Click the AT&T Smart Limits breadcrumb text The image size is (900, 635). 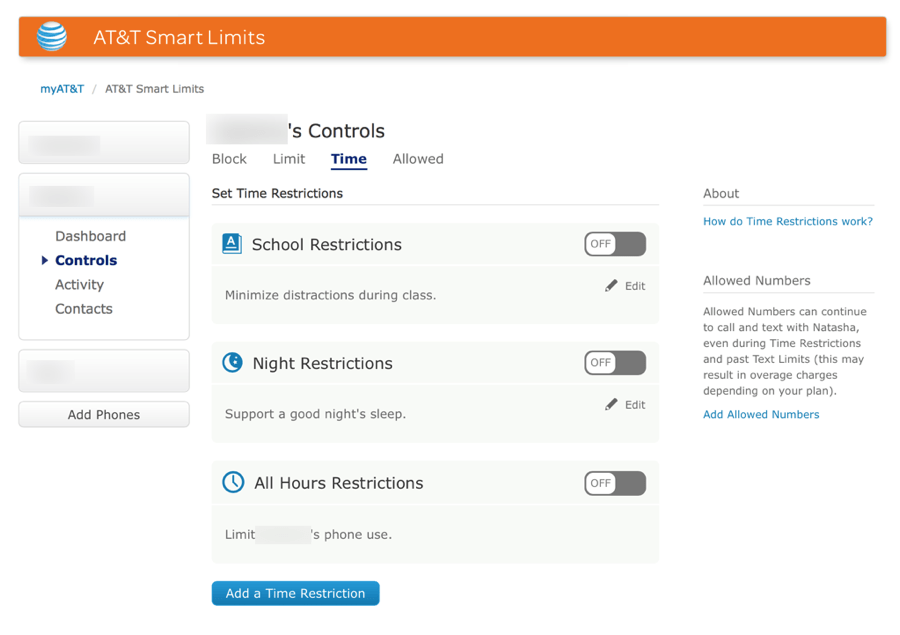click(x=154, y=89)
